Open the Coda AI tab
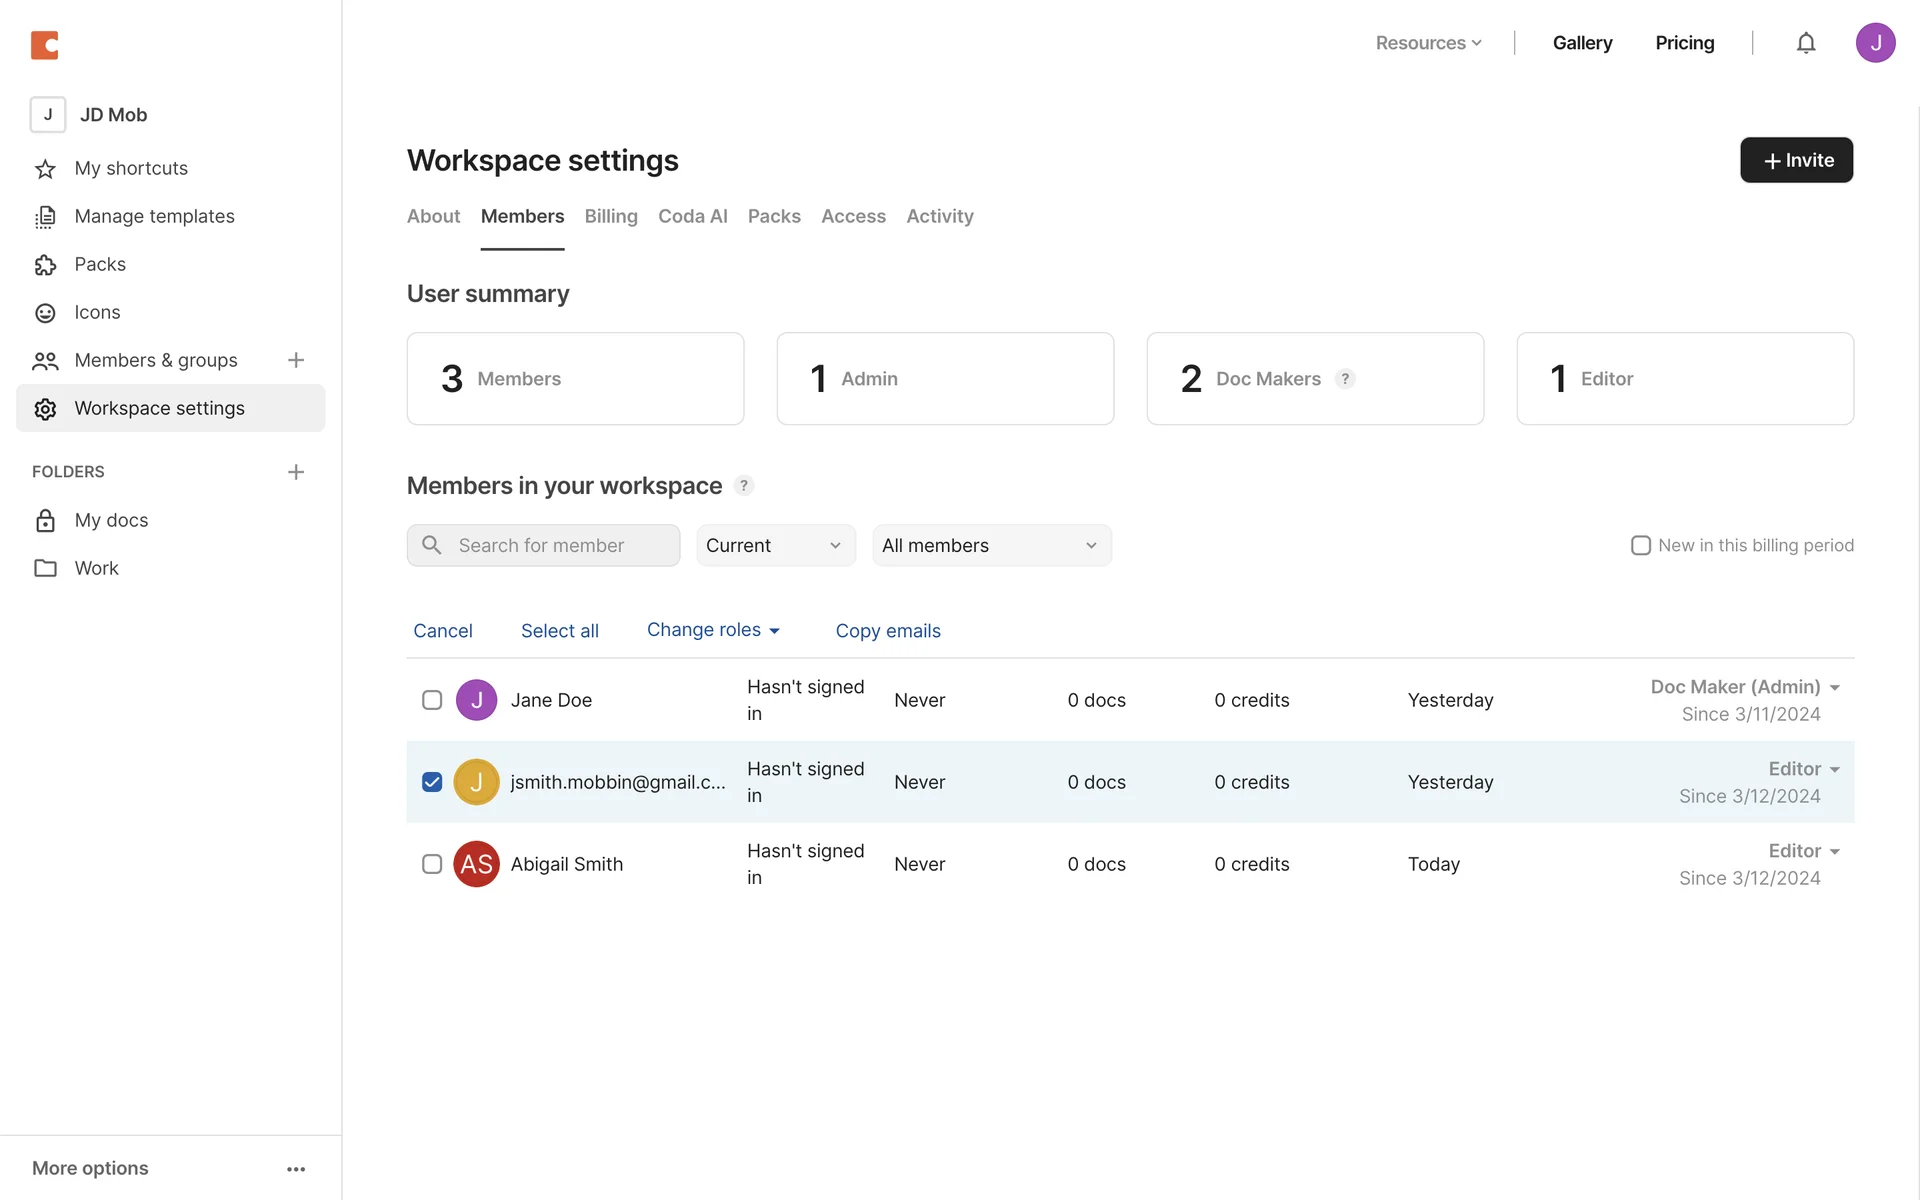The width and height of the screenshot is (1920, 1200). pyautogui.click(x=692, y=216)
